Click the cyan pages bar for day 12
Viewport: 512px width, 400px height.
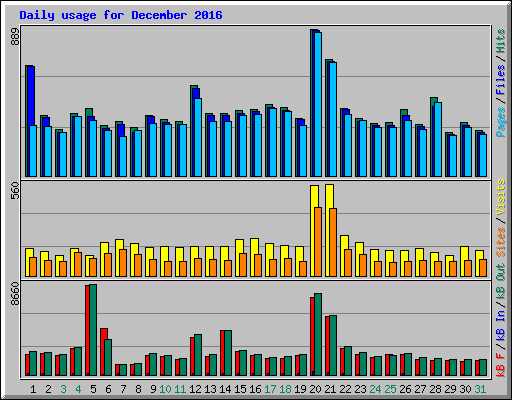[198, 137]
